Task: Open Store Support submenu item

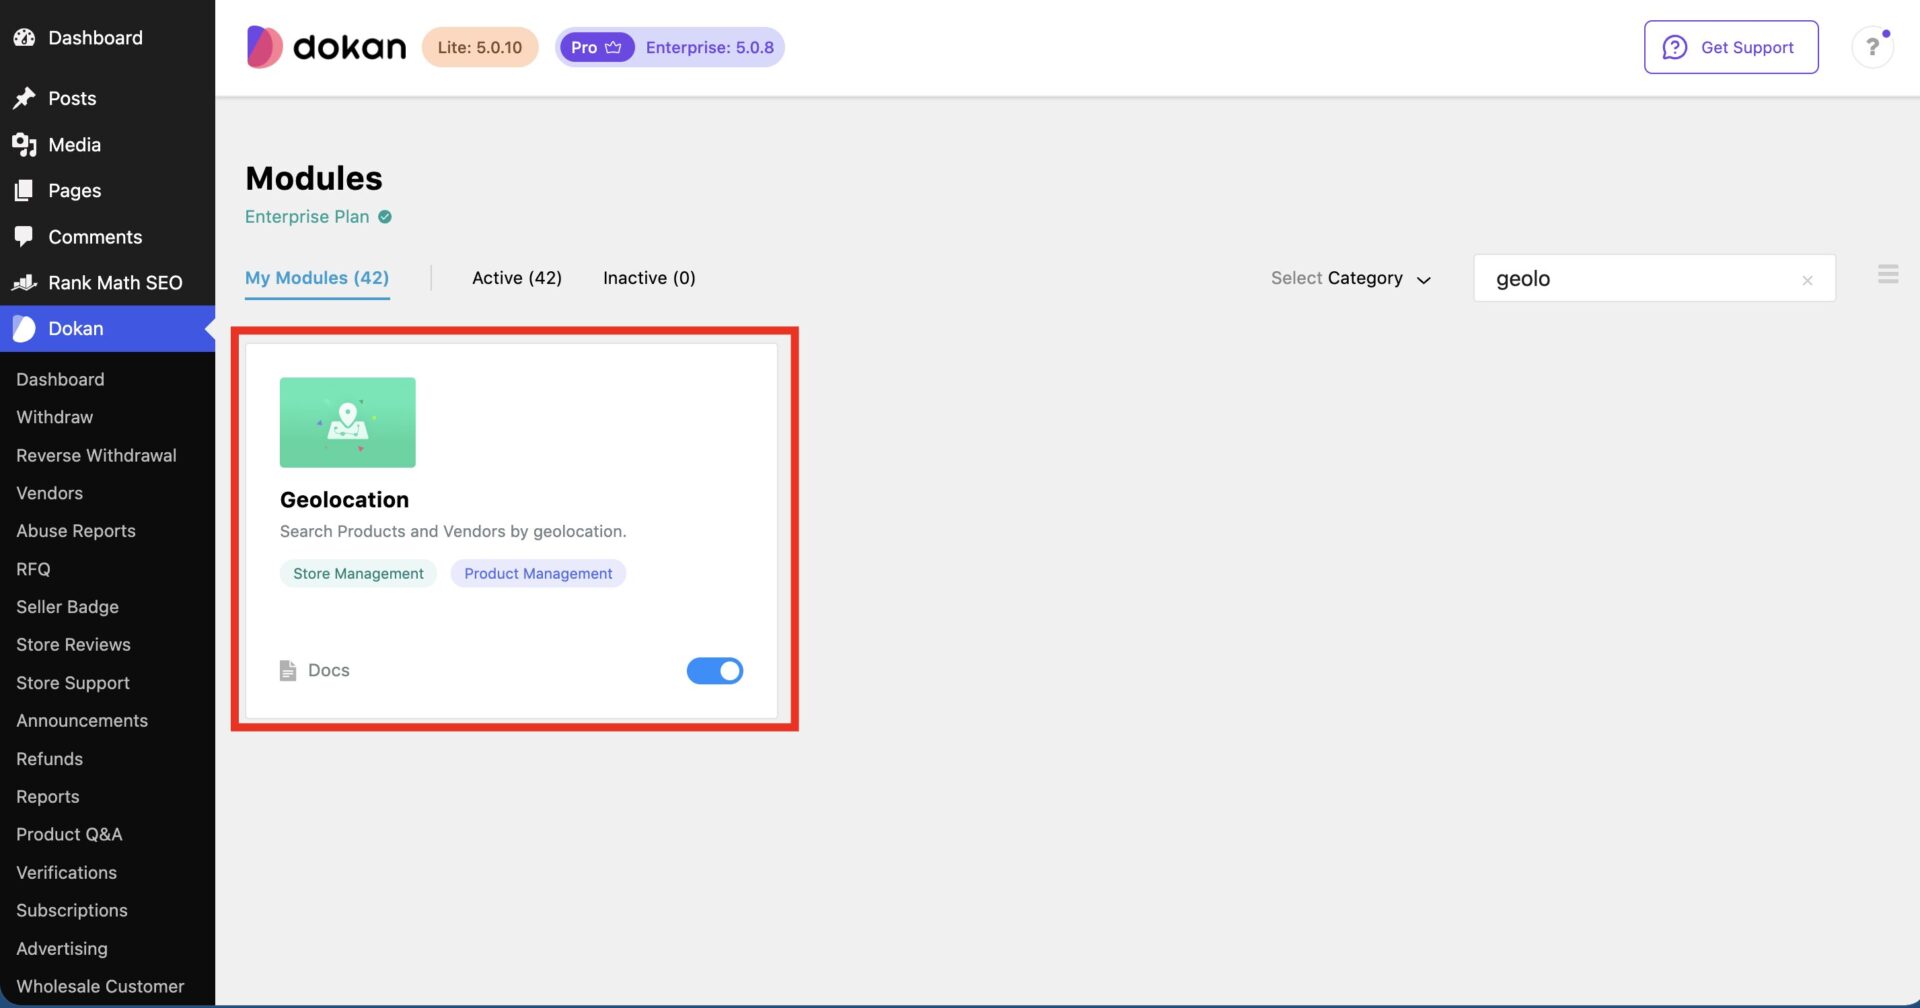Action: click(73, 684)
